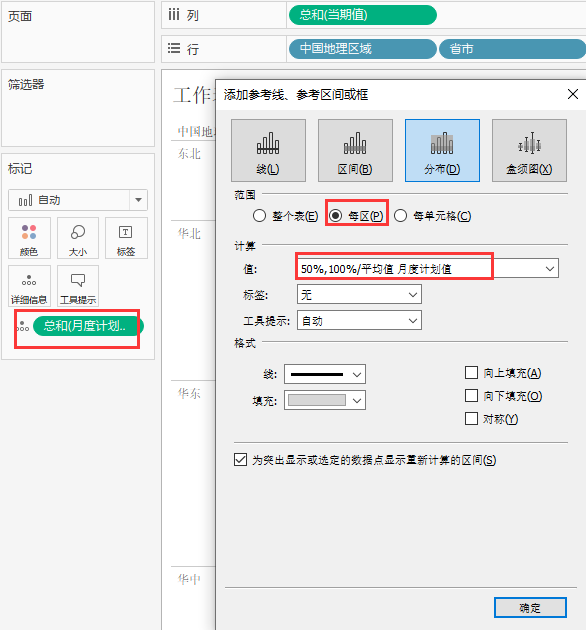Viewport: 586px width, 630px height.
Task: Choose the 每区(P) scope radio button
Action: 335,216
